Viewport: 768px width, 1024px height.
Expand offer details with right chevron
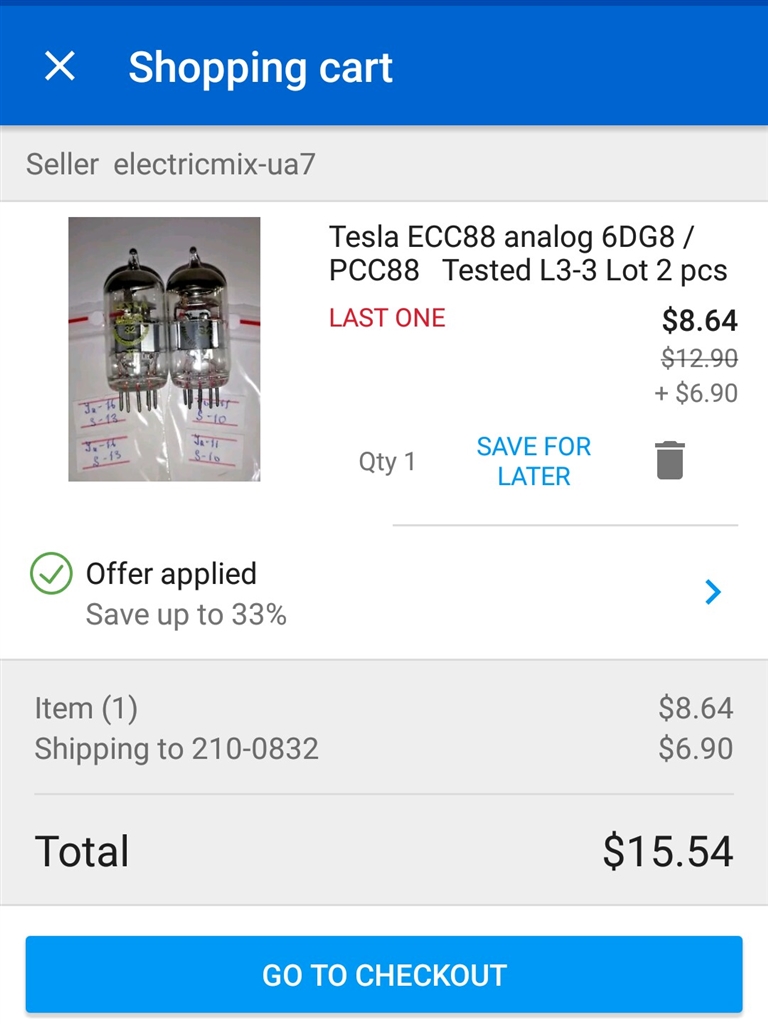click(x=712, y=592)
